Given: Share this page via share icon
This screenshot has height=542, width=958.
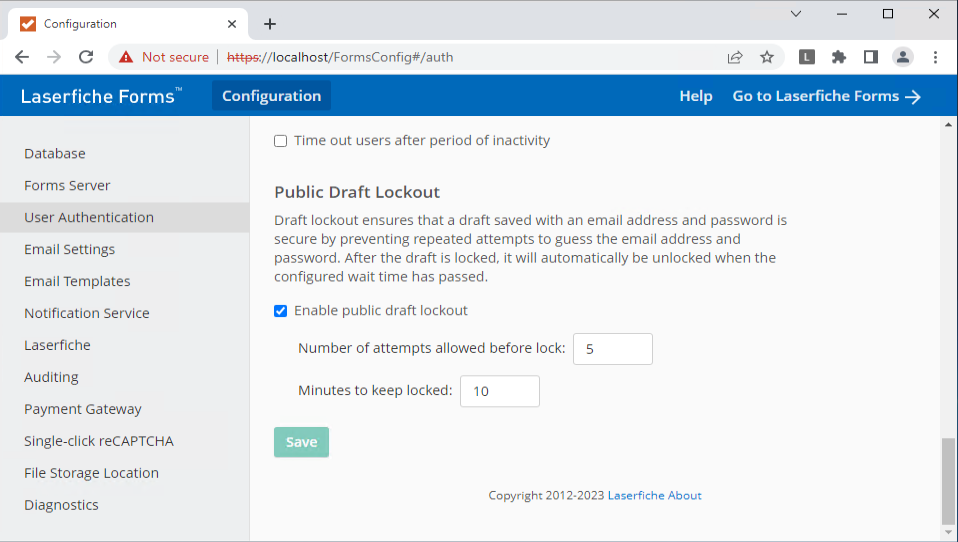Looking at the screenshot, I should tap(735, 57).
